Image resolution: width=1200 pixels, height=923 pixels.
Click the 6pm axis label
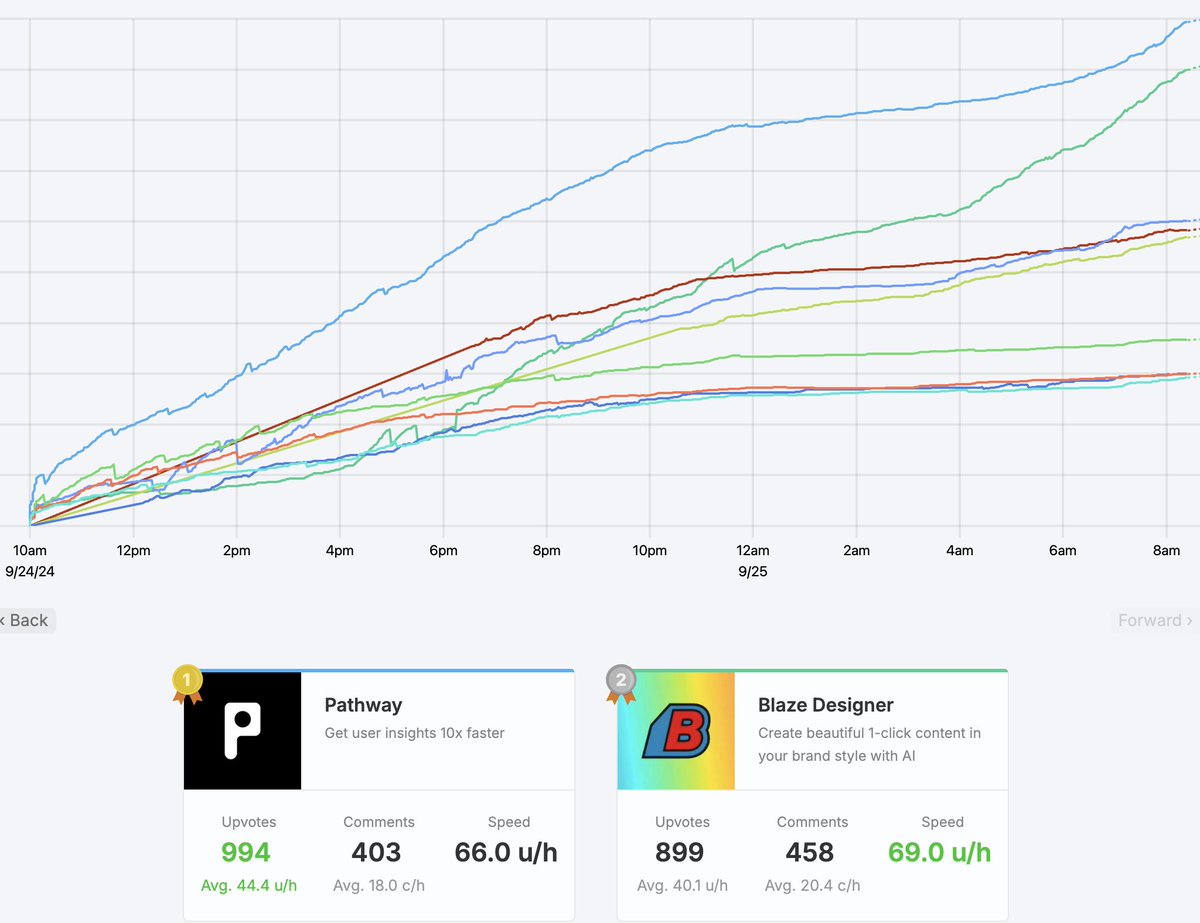click(x=443, y=551)
